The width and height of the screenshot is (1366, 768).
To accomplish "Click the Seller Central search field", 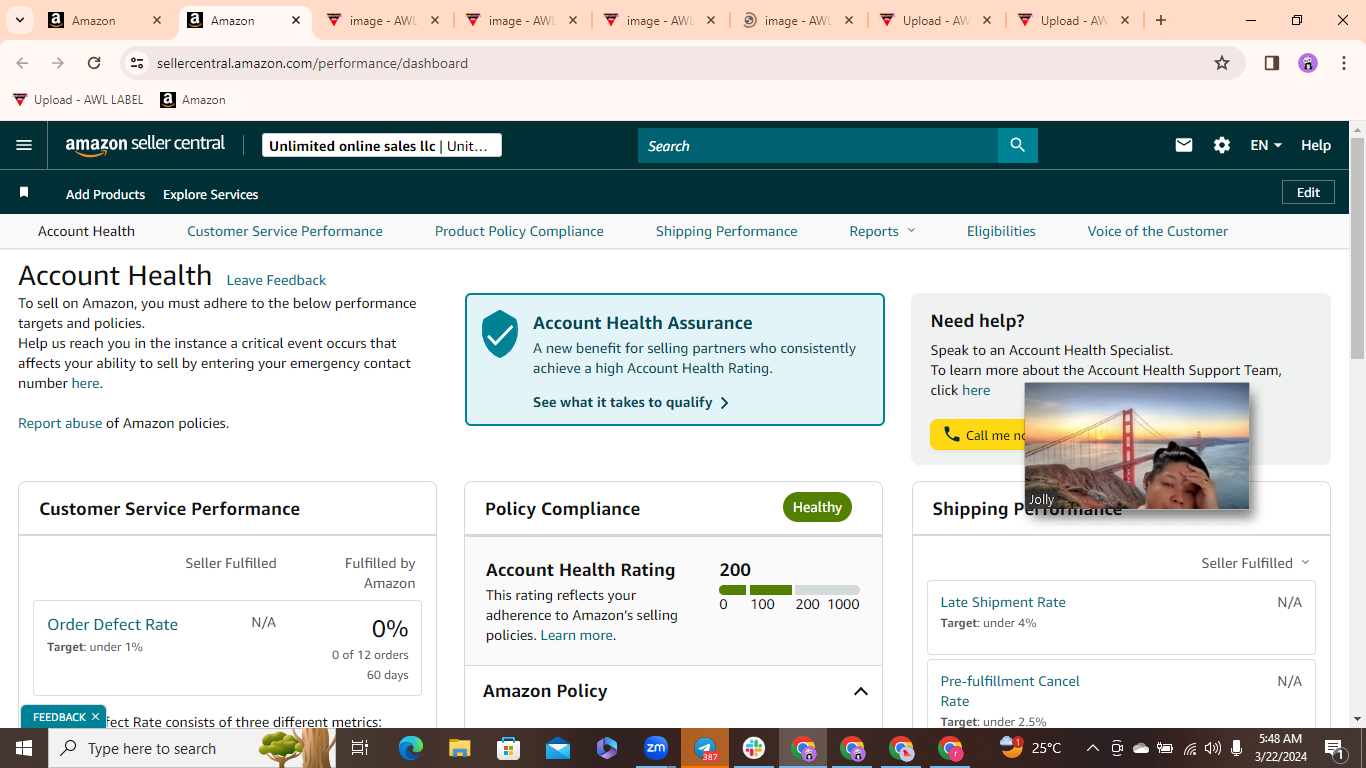I will click(x=818, y=145).
